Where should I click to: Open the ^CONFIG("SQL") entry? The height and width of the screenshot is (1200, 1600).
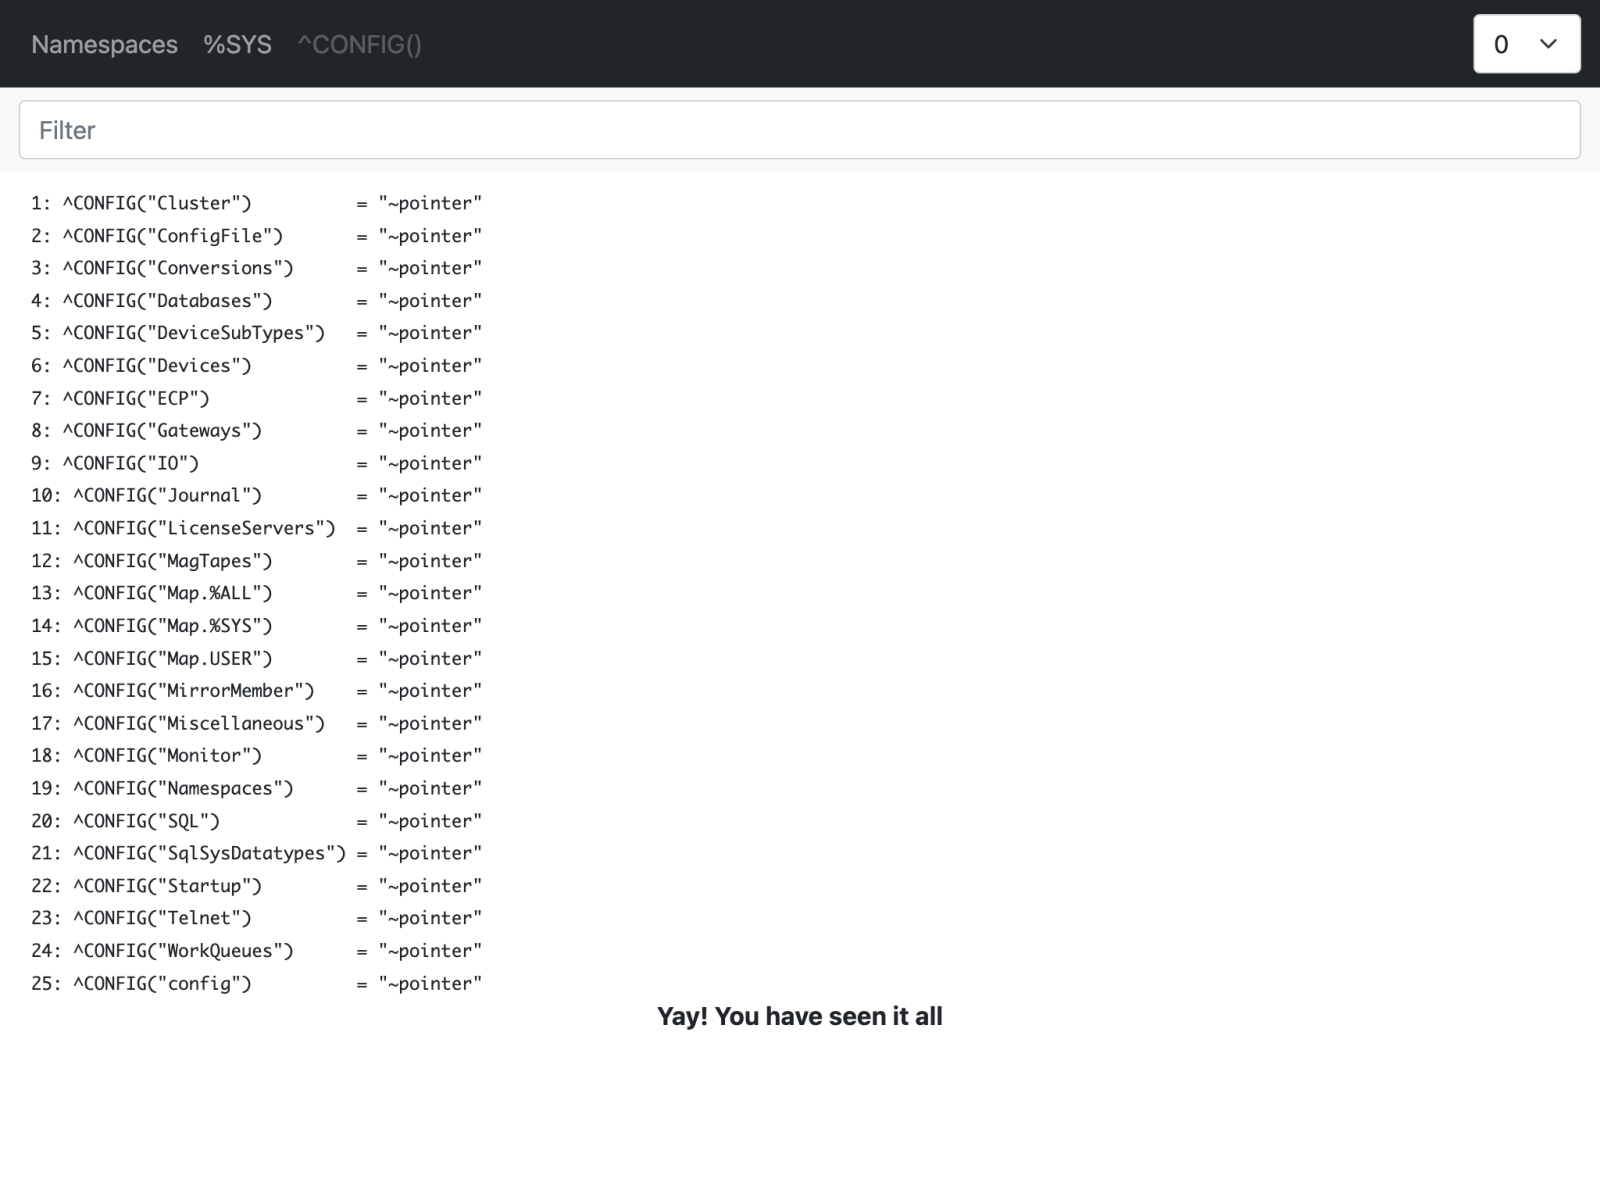[x=146, y=821]
